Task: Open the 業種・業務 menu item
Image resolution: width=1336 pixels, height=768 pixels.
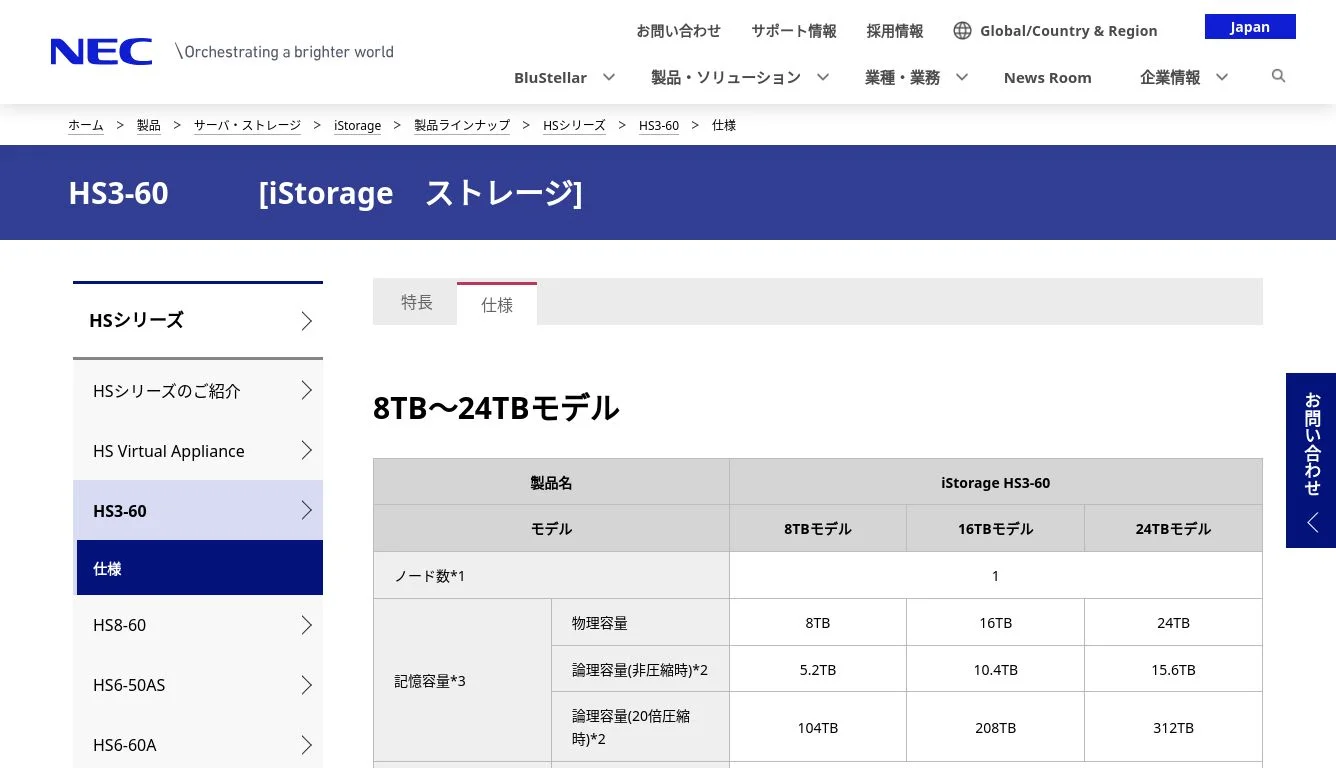Action: point(902,77)
